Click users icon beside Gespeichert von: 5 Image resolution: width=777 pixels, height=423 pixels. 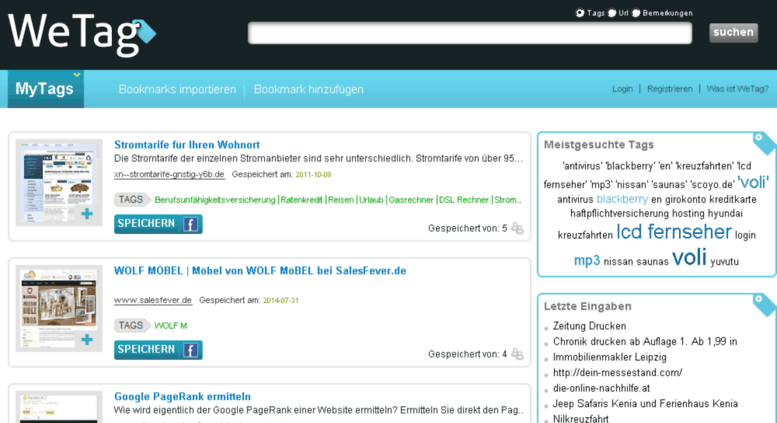point(517,228)
